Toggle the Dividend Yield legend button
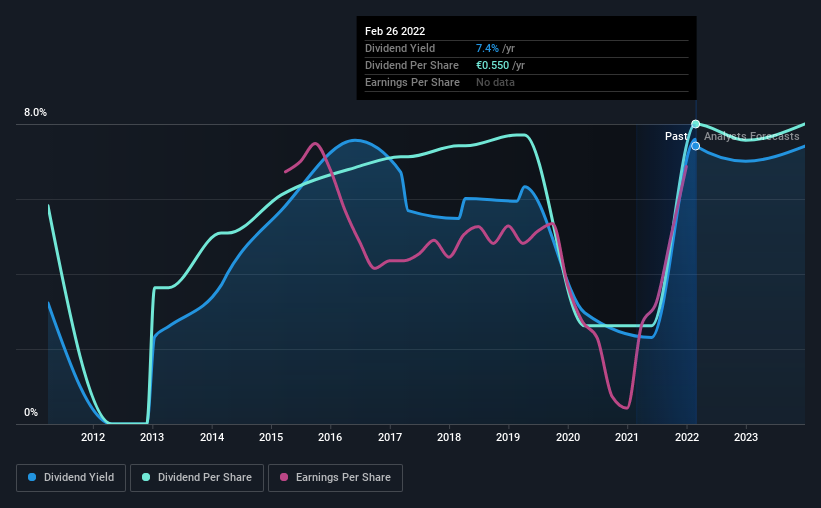This screenshot has height=508, width=821. pyautogui.click(x=71, y=478)
